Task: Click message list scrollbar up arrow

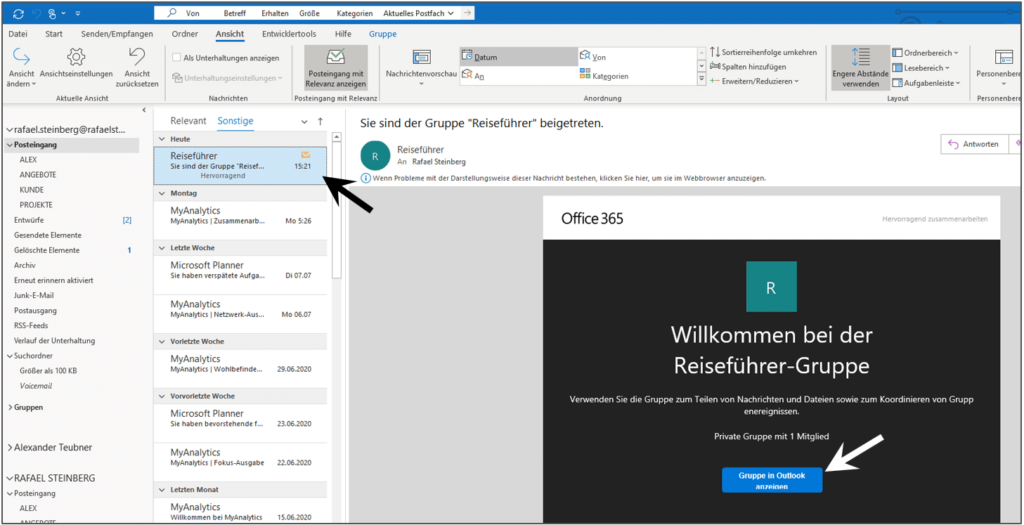Action: (x=337, y=137)
